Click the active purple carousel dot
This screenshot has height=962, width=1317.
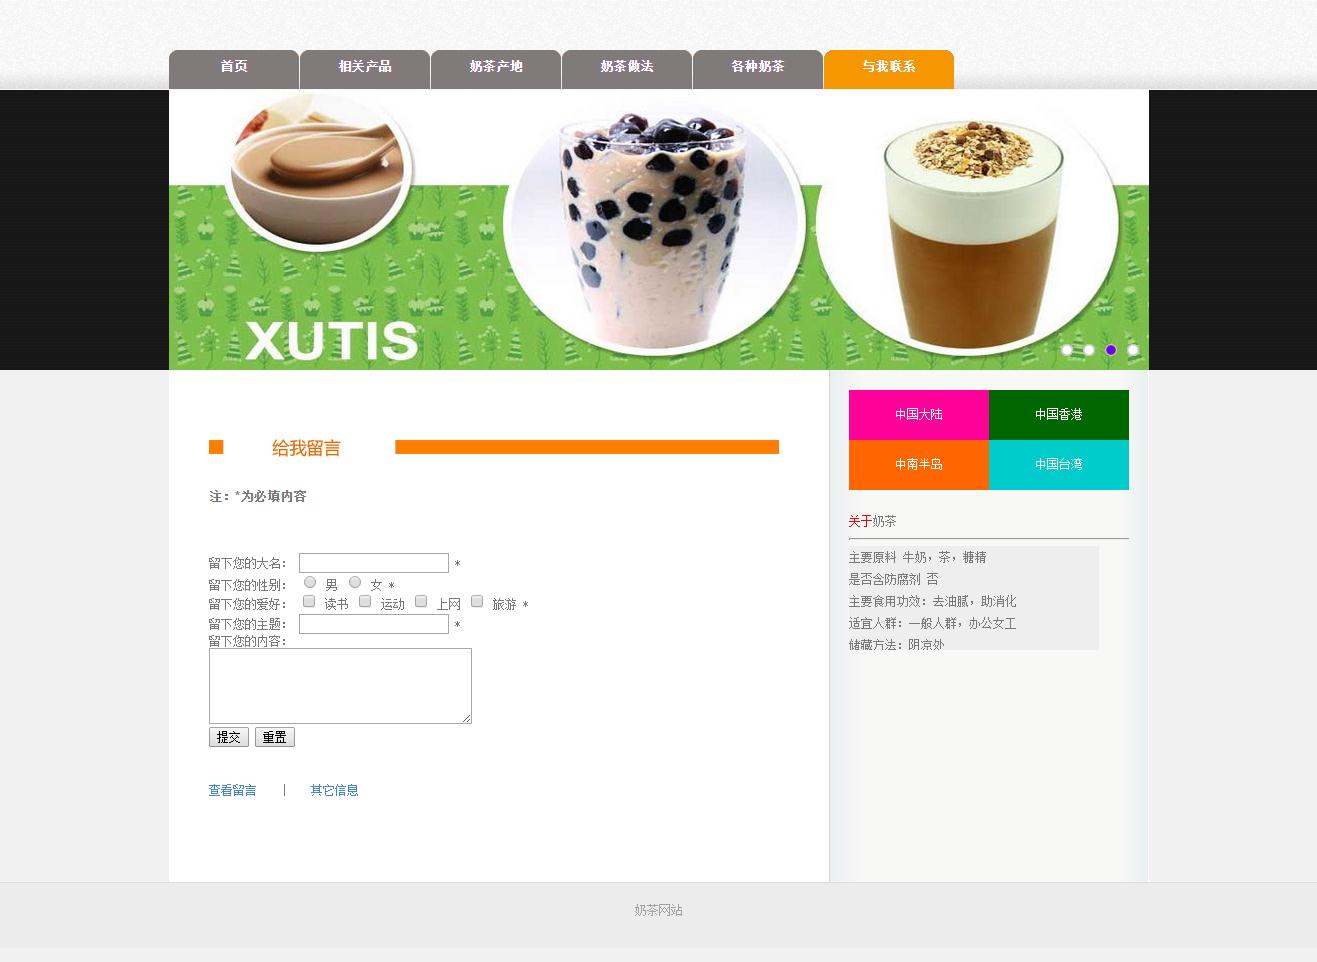1111,350
